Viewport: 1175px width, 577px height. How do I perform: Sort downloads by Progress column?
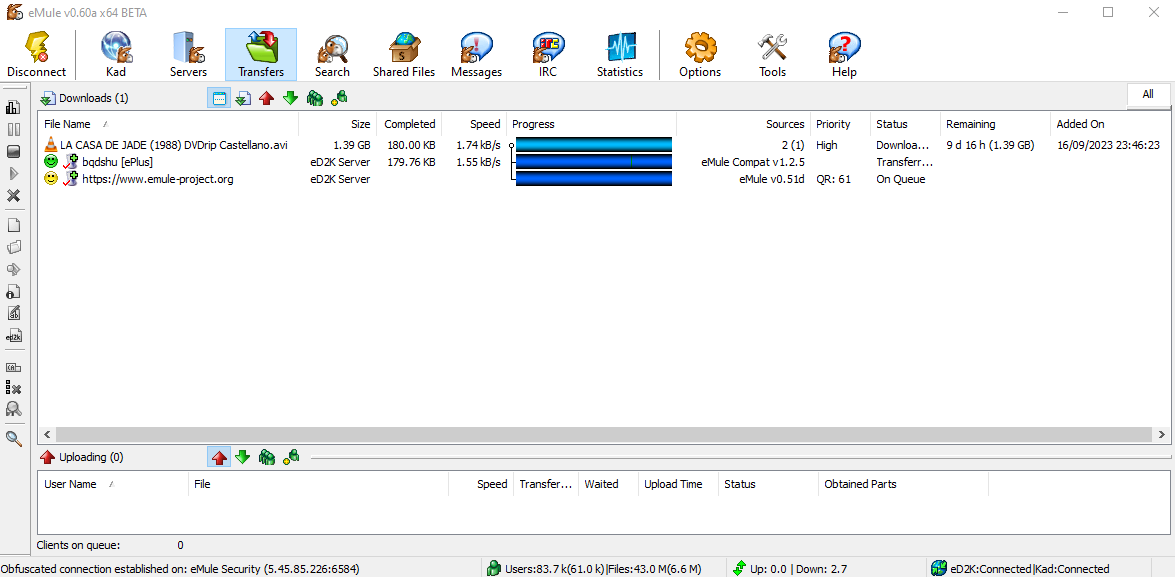(592, 124)
